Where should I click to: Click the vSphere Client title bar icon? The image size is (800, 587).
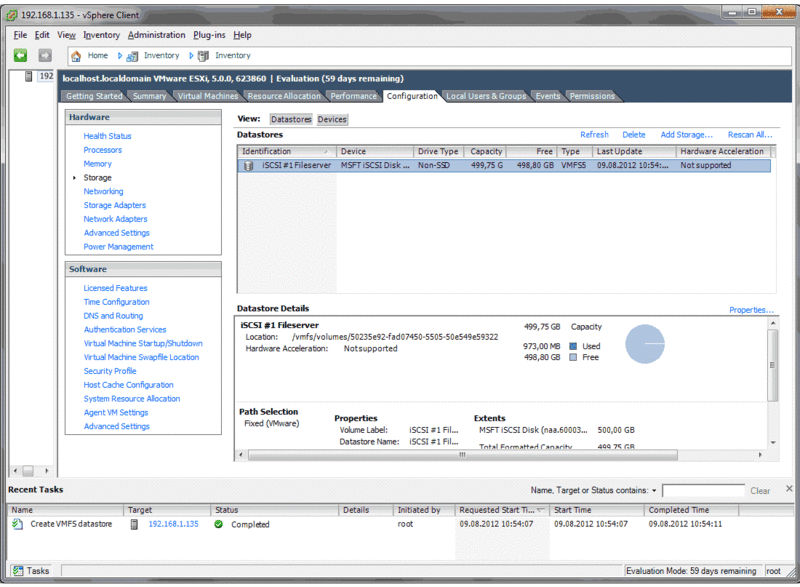[12, 15]
